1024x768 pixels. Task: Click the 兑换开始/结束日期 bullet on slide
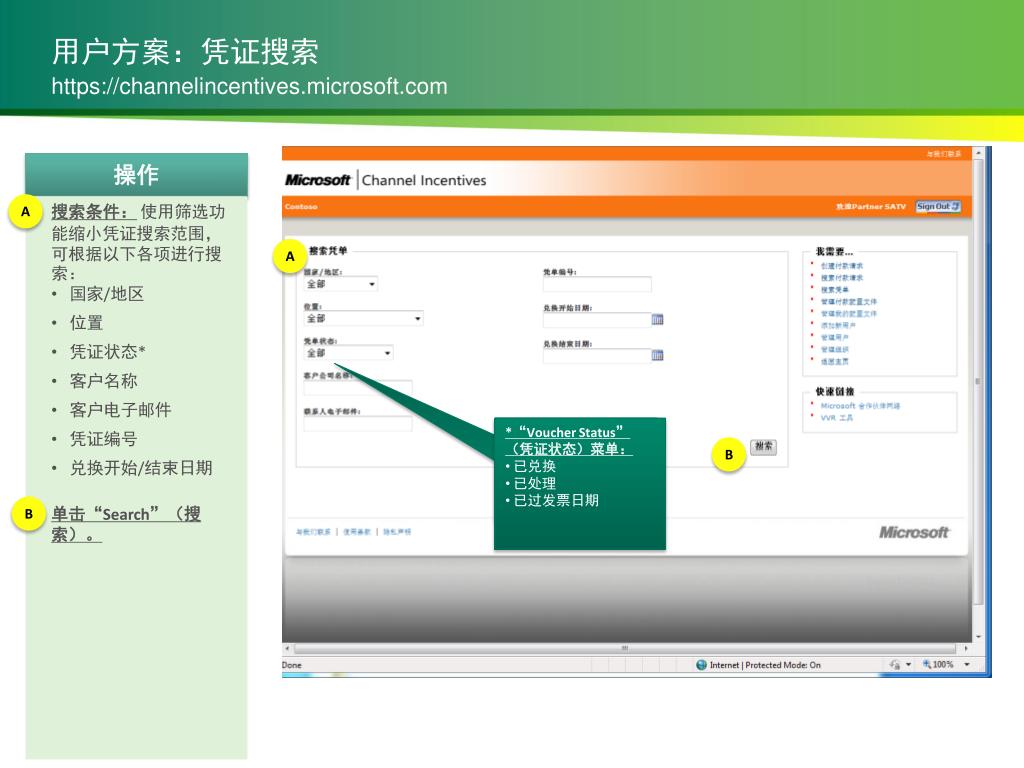point(141,468)
